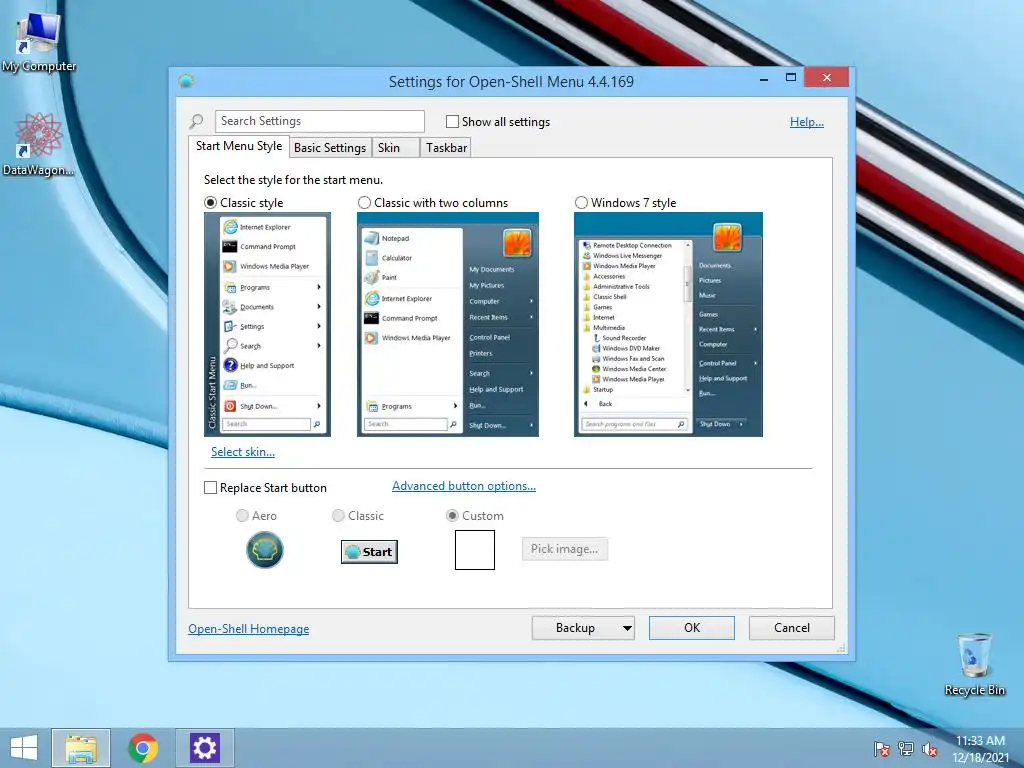Click the Action Center flag tray icon

pos(882,749)
